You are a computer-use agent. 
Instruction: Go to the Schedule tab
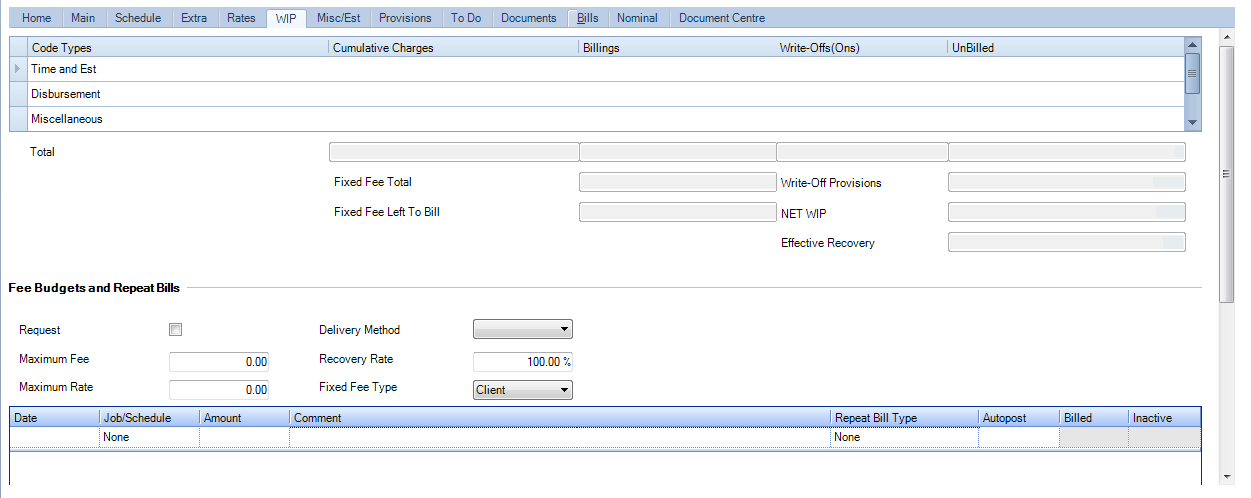pyautogui.click(x=138, y=18)
